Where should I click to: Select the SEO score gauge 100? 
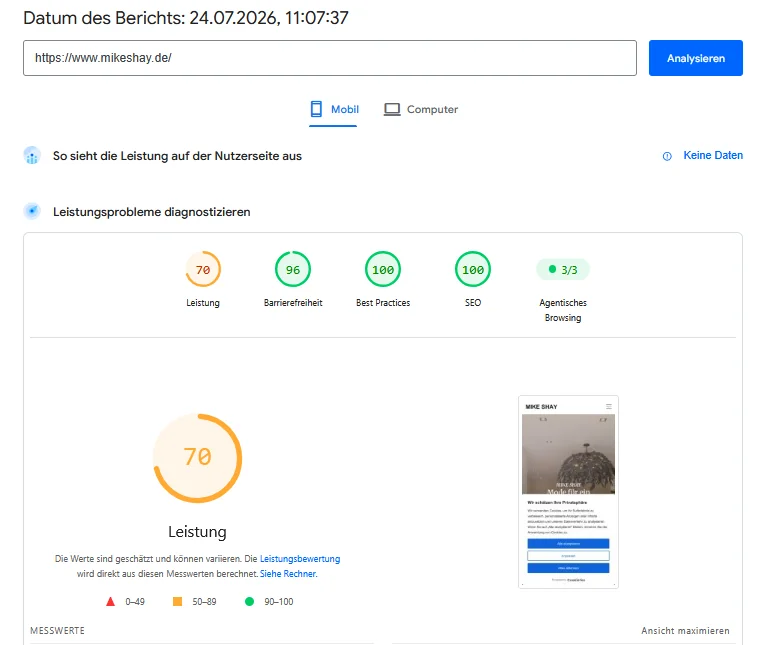tap(473, 269)
